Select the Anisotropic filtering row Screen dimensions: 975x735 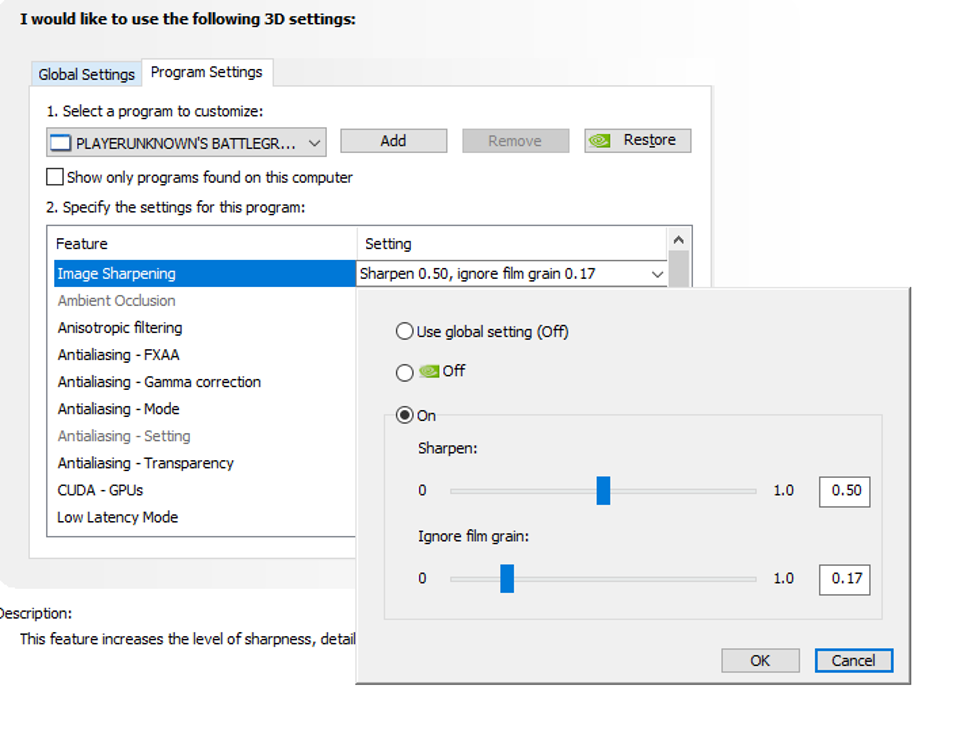tap(205, 328)
